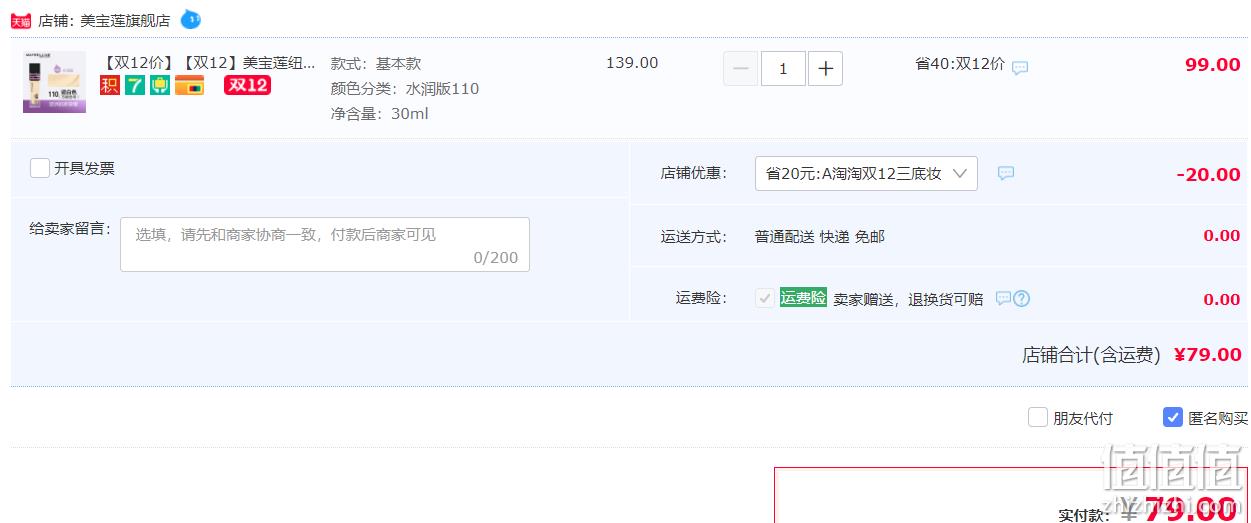The width and height of the screenshot is (1251, 523).
Task: Uncheck the 匿名购买 anonymous purchase checkbox
Action: (x=1173, y=417)
